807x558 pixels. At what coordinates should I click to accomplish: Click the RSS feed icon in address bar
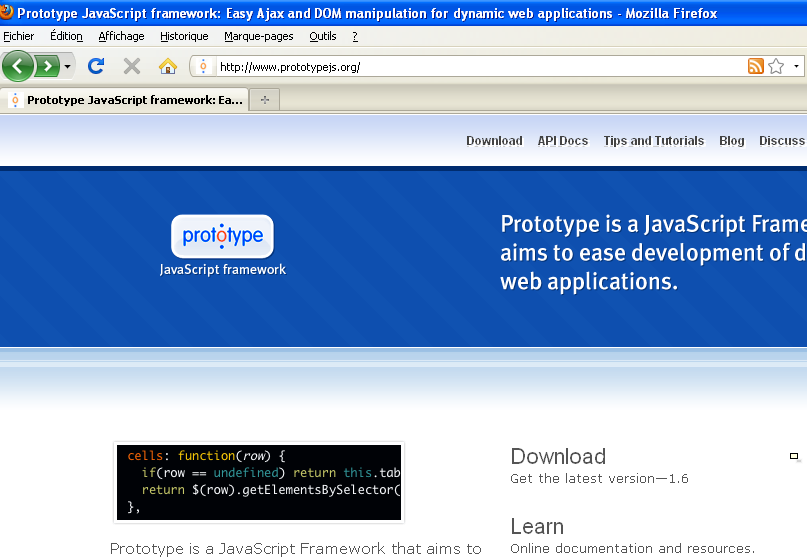click(756, 67)
